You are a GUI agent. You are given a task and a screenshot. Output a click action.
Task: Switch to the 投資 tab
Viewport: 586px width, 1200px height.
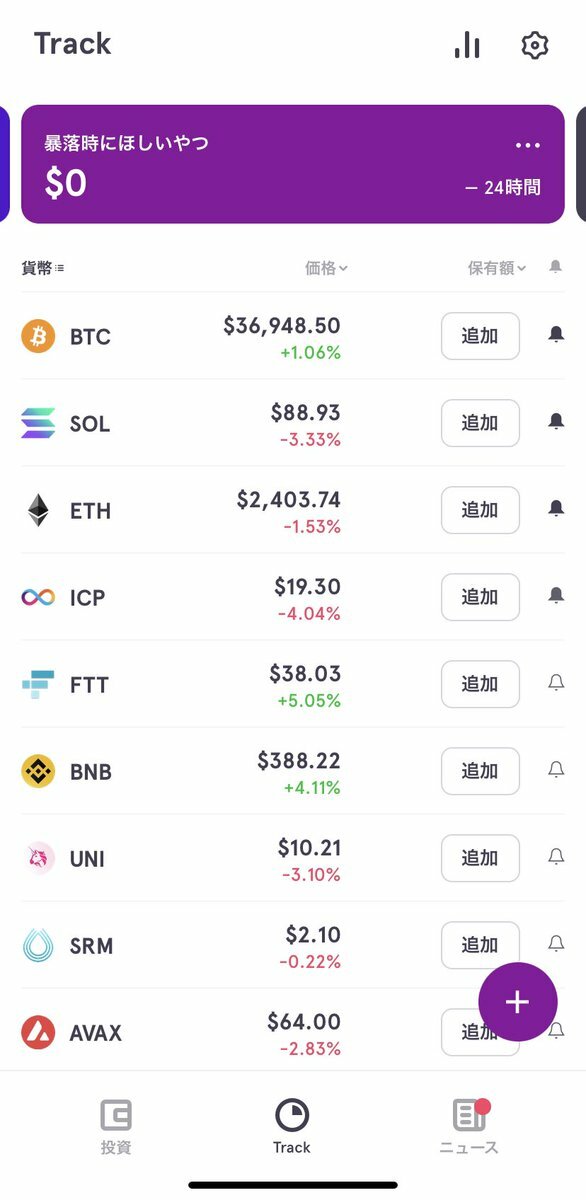pyautogui.click(x=116, y=1127)
